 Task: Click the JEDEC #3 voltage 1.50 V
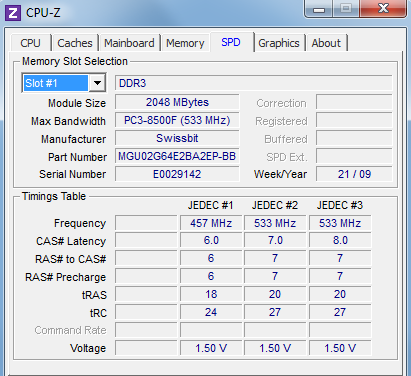pos(340,348)
